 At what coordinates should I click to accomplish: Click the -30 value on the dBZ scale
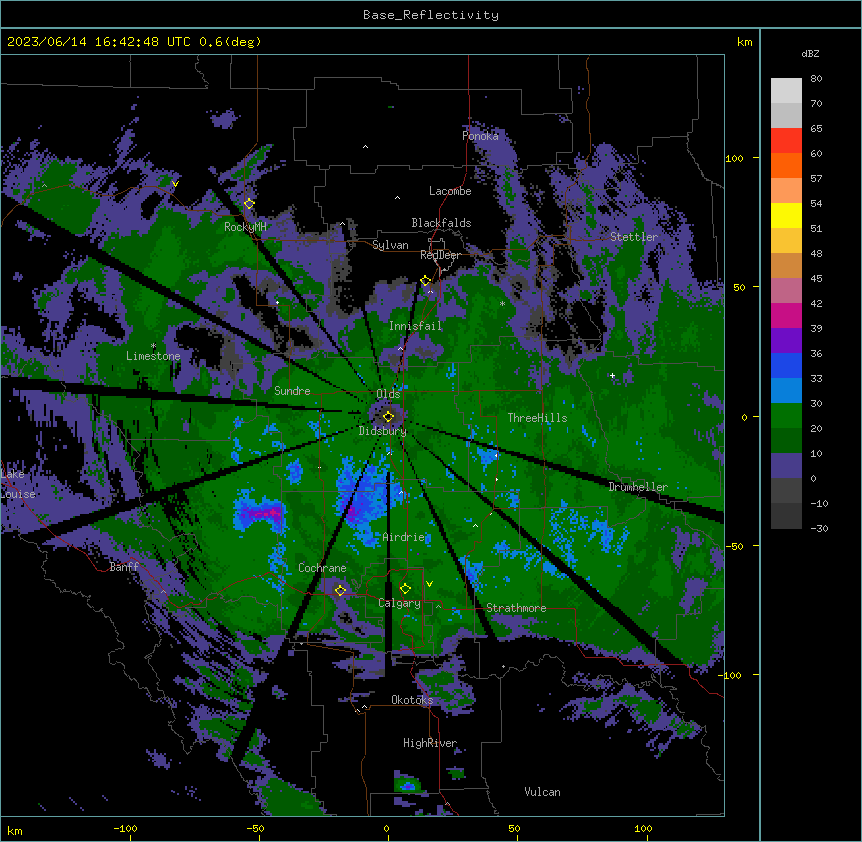(819, 528)
